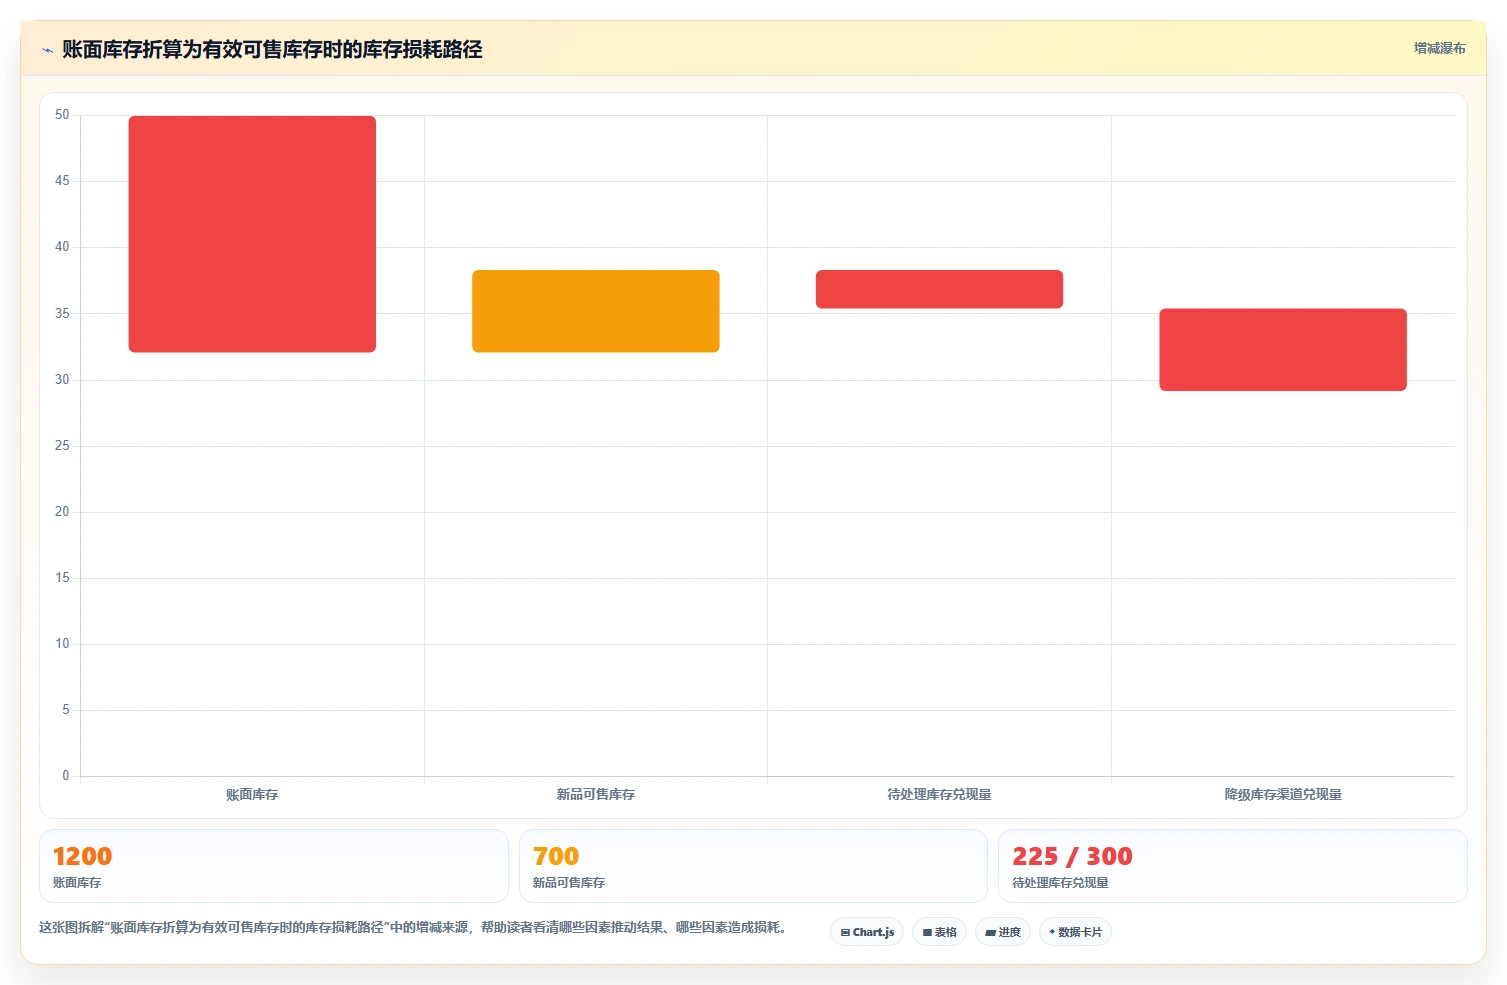The image size is (1507, 985).
Task: Click the x-axis label 账面库存
Action: 252,795
